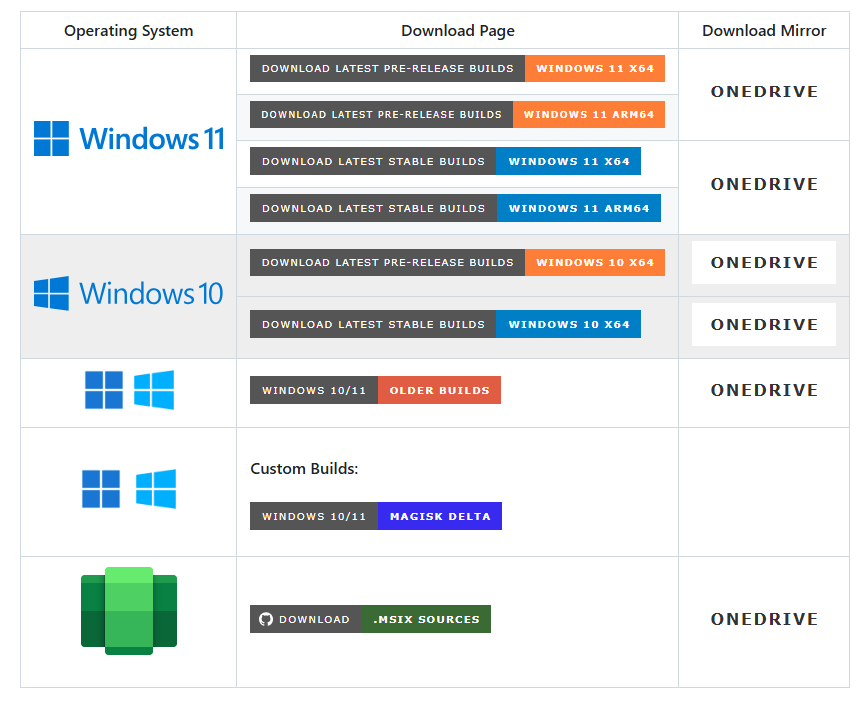867x704 pixels.
Task: Open pre-release builds for Windows 11 arm64
Action: pos(457,114)
